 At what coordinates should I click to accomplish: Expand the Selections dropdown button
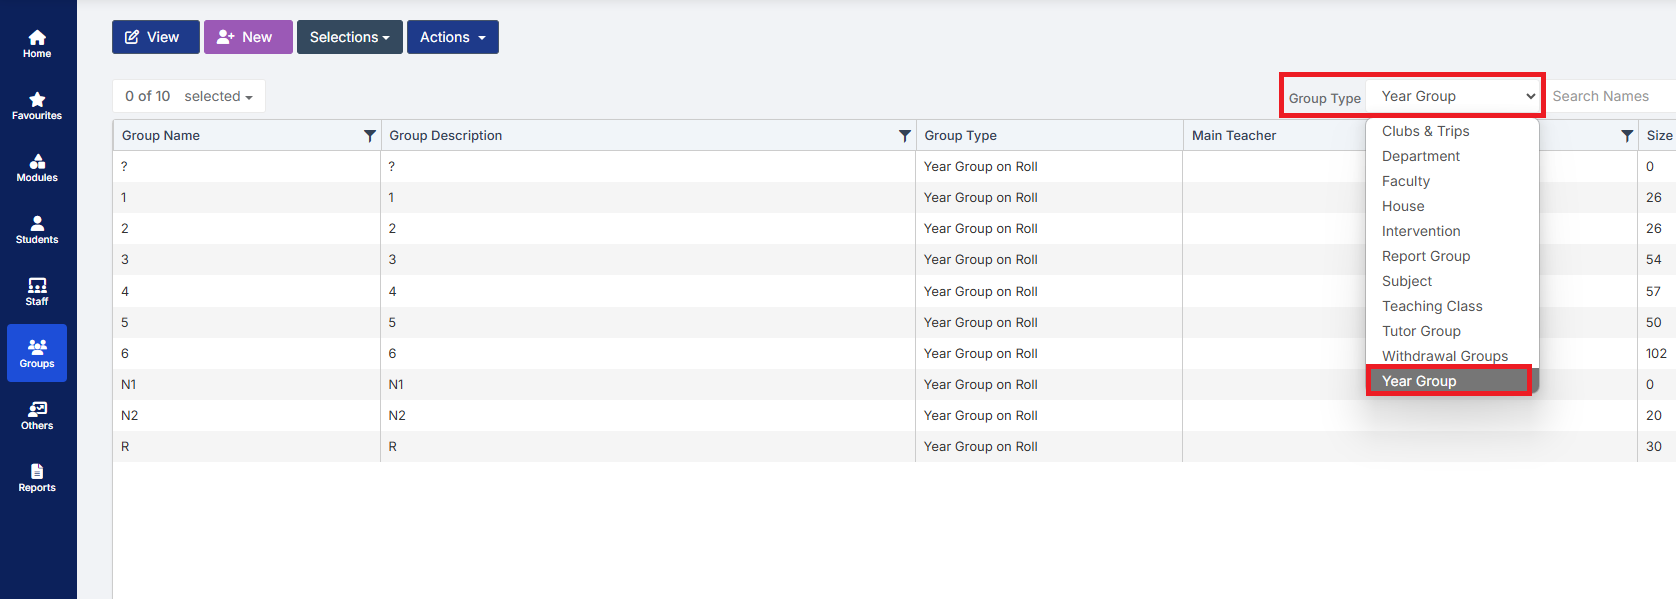pos(349,37)
